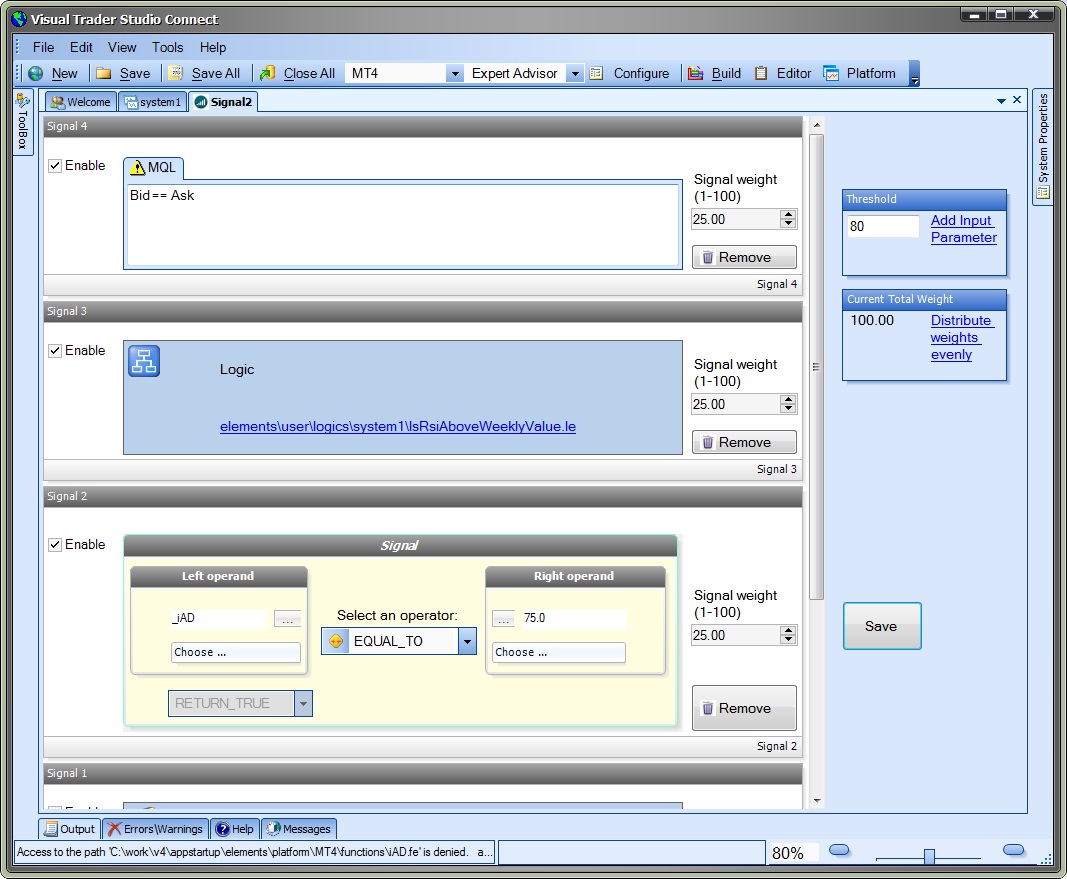Image resolution: width=1067 pixels, height=879 pixels.
Task: Click the toolbar overflow options arrow
Action: tap(915, 73)
